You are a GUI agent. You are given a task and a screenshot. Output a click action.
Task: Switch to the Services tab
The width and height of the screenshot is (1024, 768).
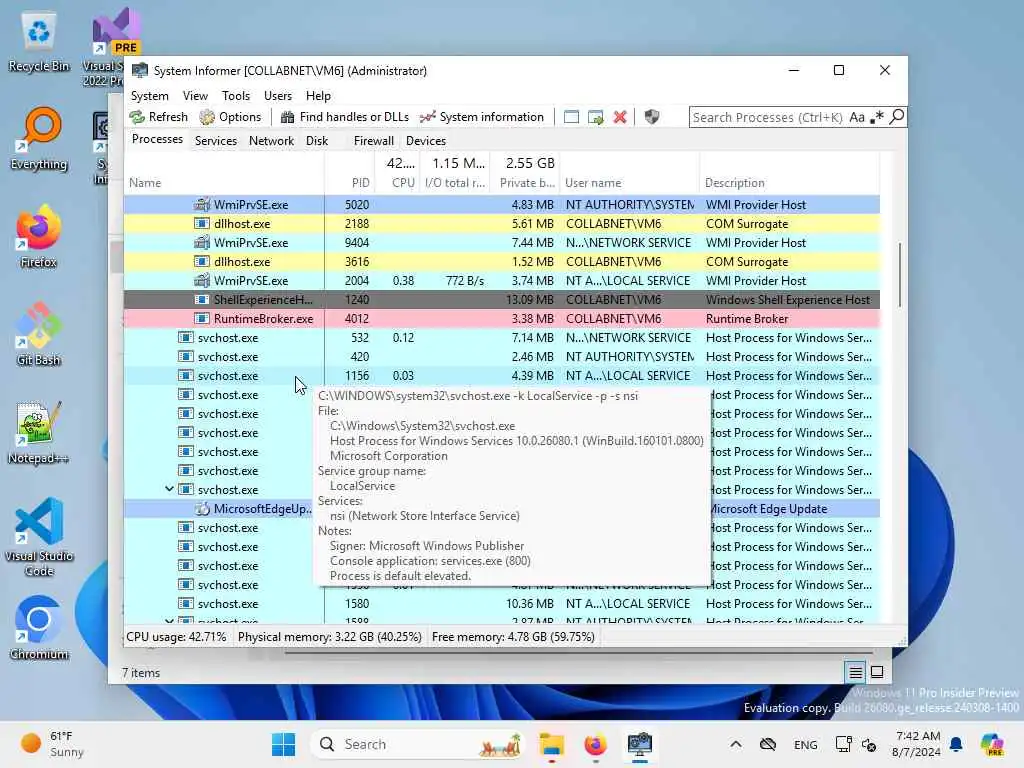[x=216, y=140]
